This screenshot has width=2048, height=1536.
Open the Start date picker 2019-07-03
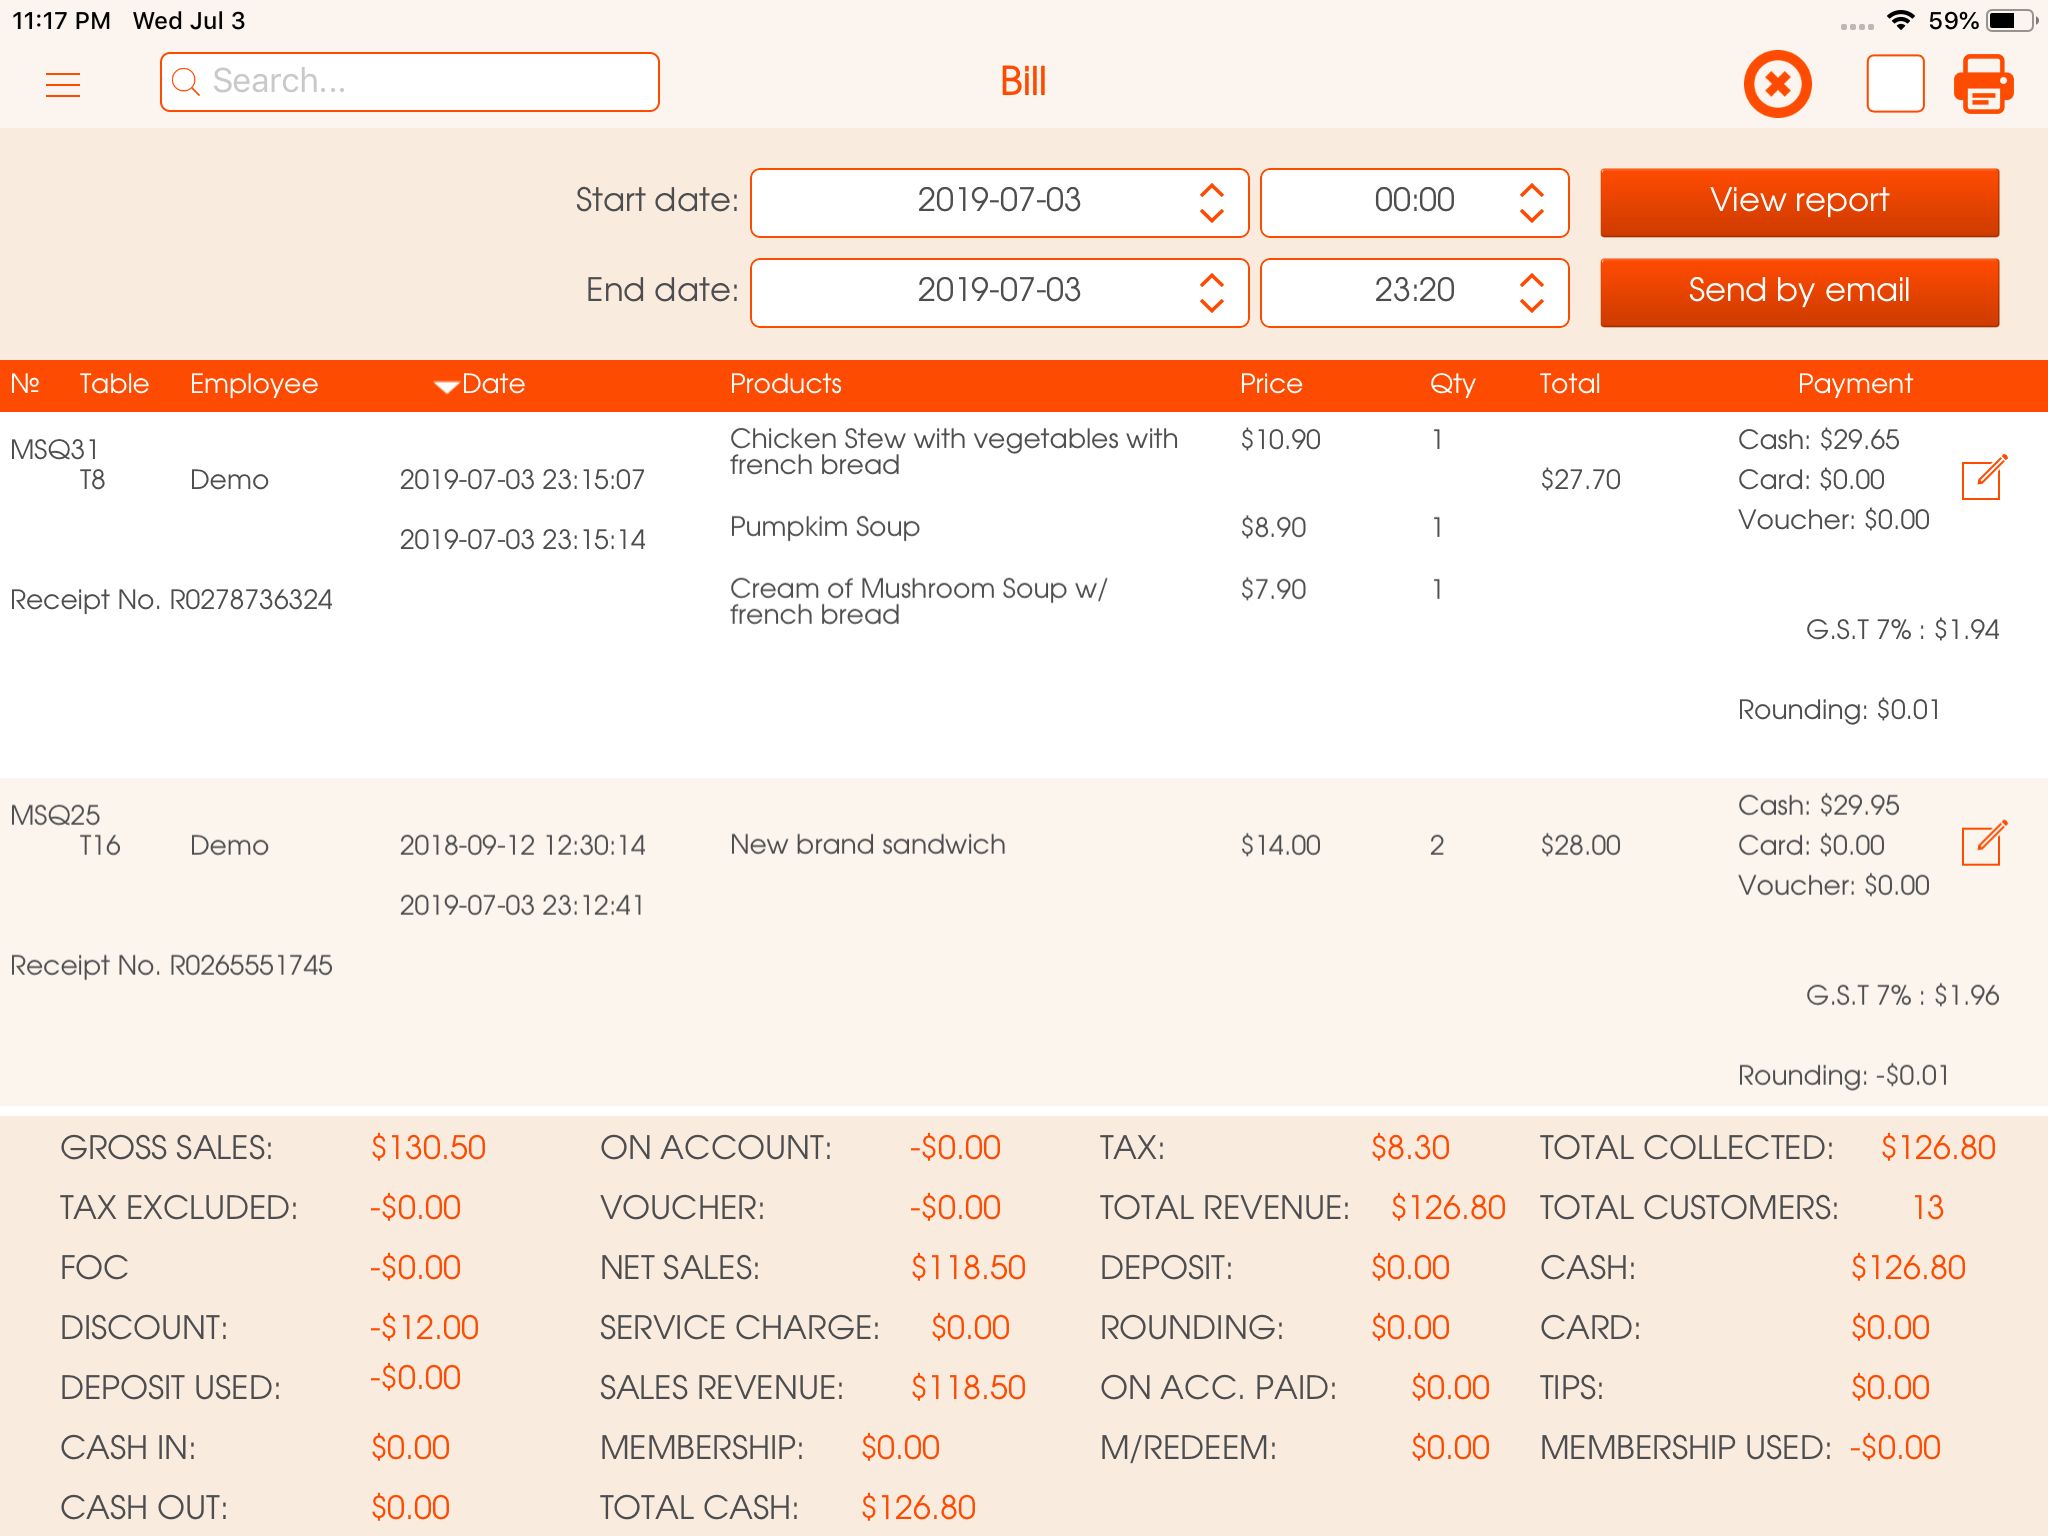[998, 202]
